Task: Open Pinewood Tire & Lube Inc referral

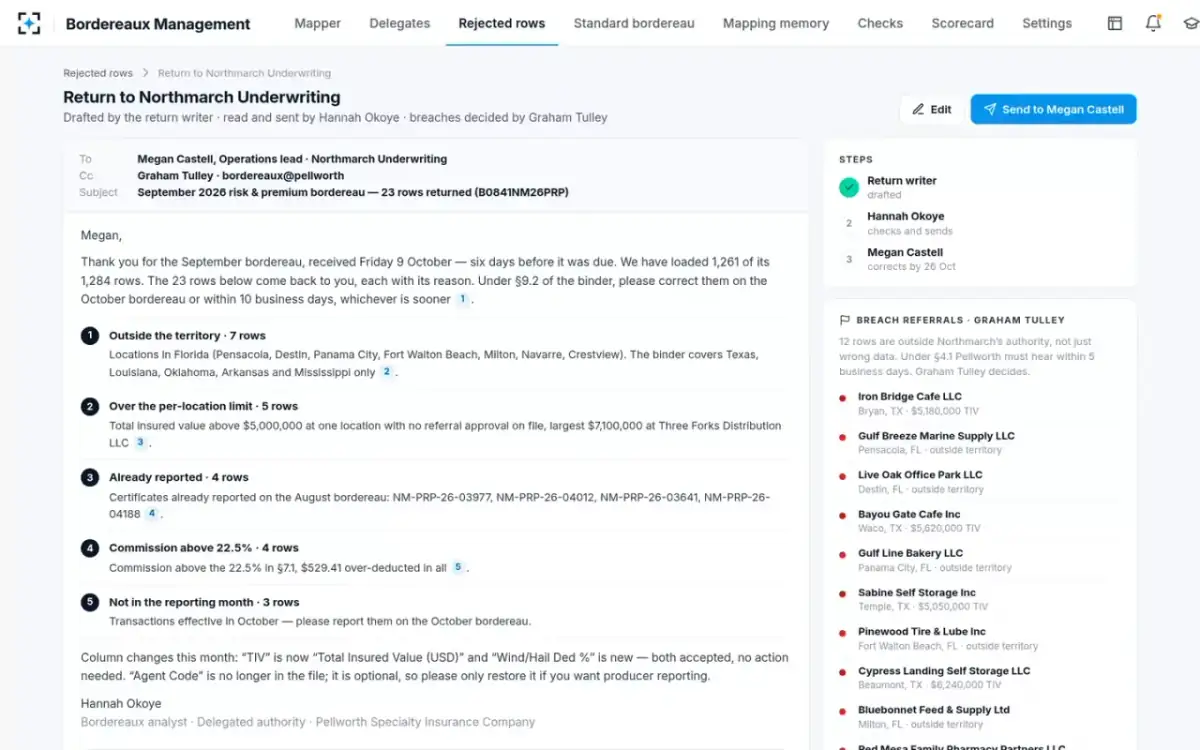Action: click(x=980, y=639)
